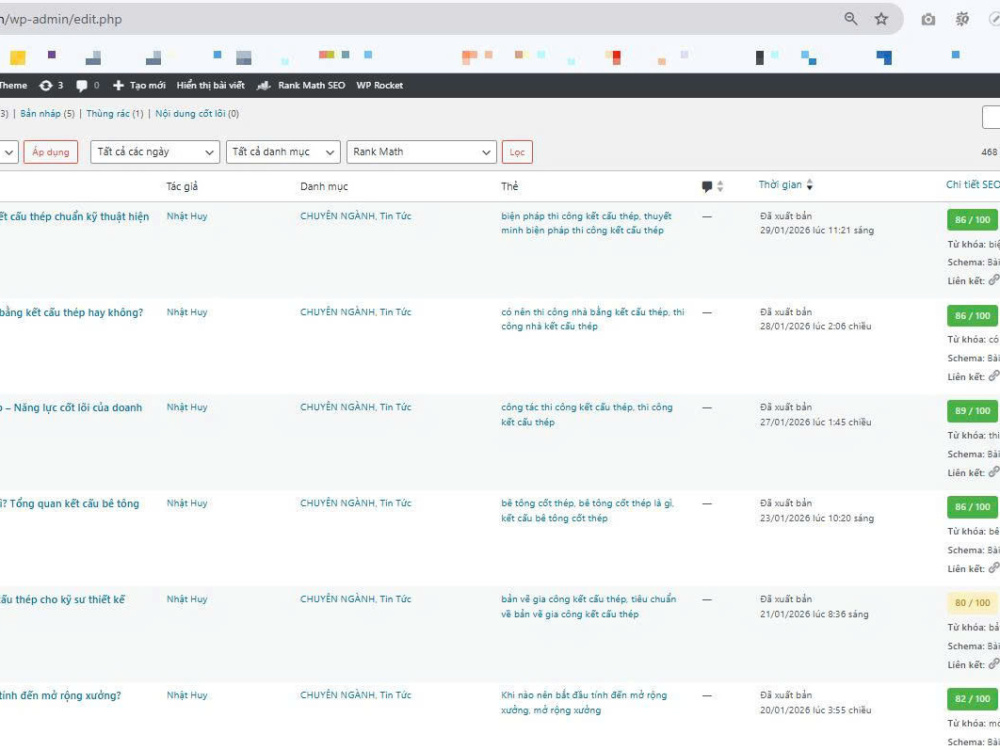Screen dimensions: 1000x750
Task: Open the comments bubble in admin bar
Action: 82,85
